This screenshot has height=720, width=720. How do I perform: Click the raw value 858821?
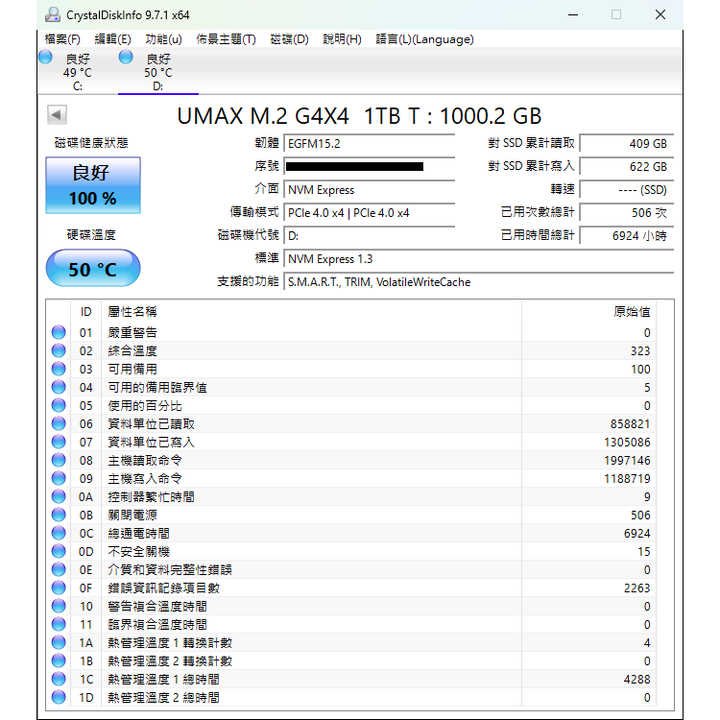[630, 424]
